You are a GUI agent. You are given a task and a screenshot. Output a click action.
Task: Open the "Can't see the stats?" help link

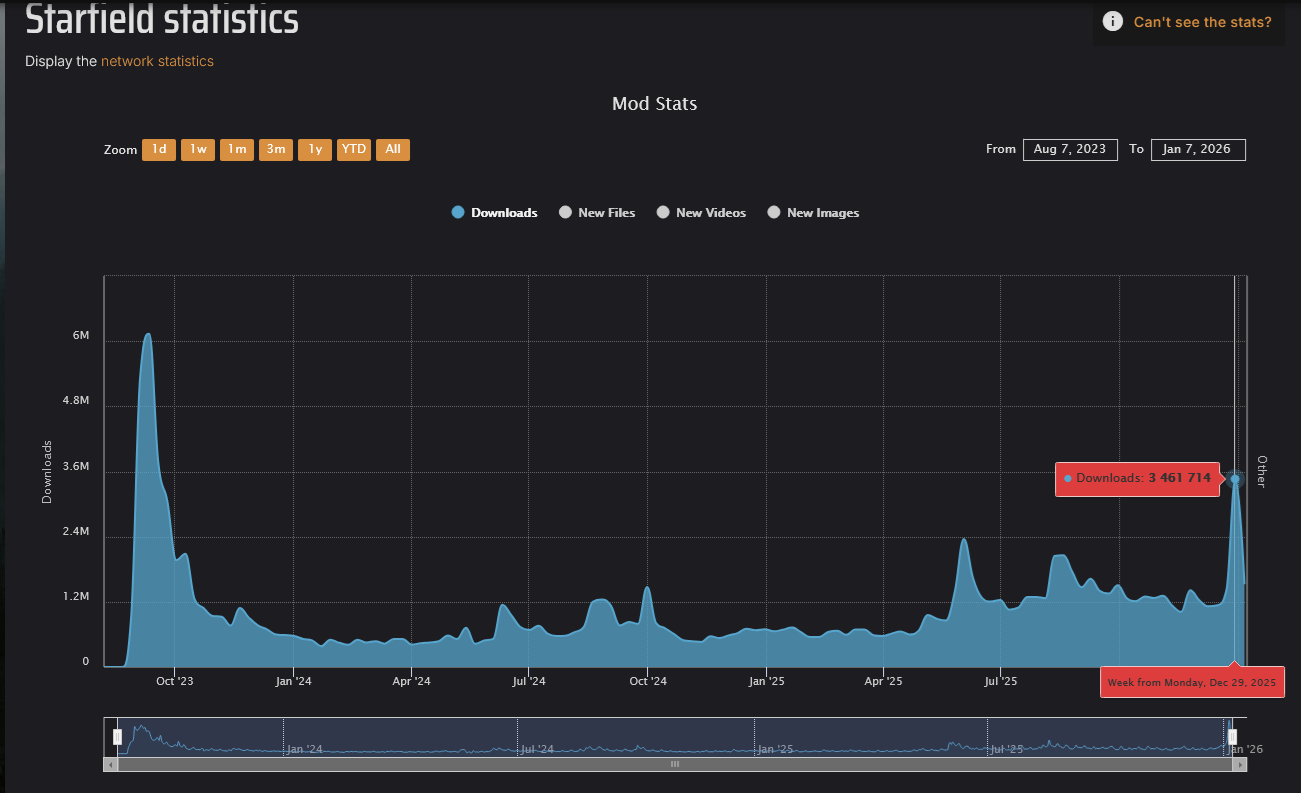(x=1202, y=22)
